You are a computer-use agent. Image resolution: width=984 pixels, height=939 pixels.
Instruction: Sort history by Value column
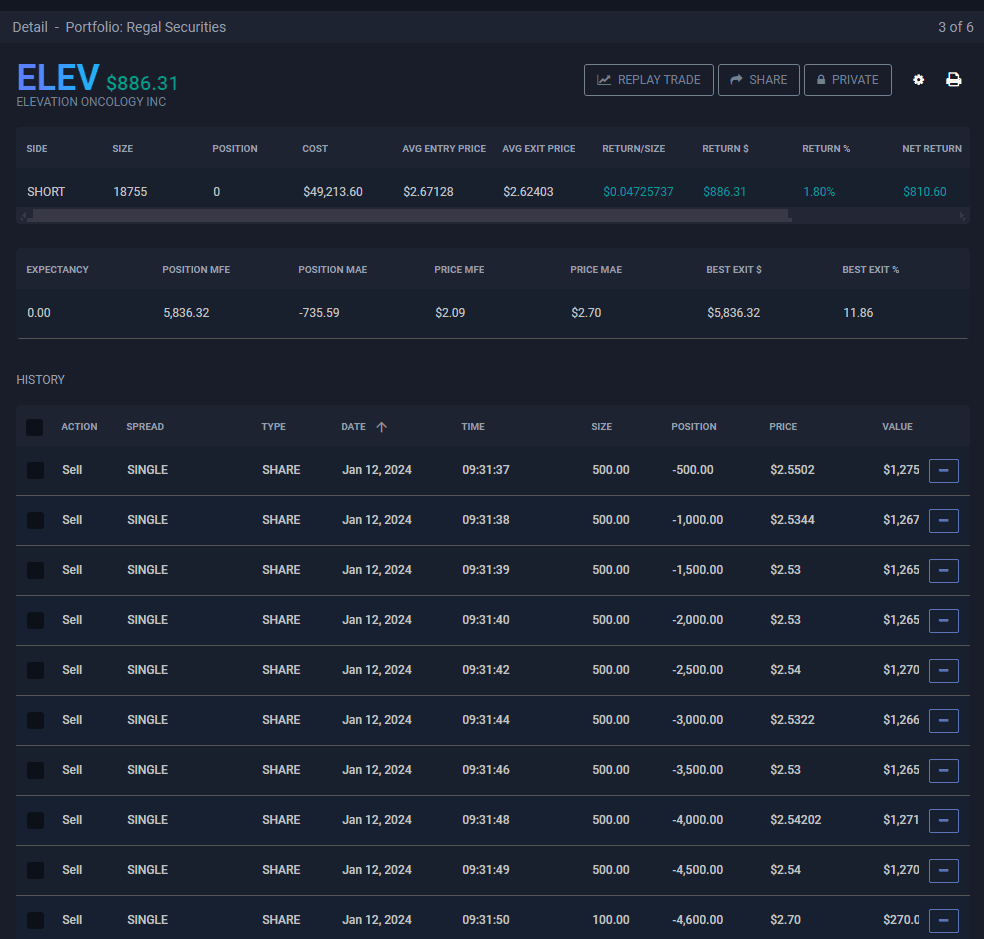897,427
